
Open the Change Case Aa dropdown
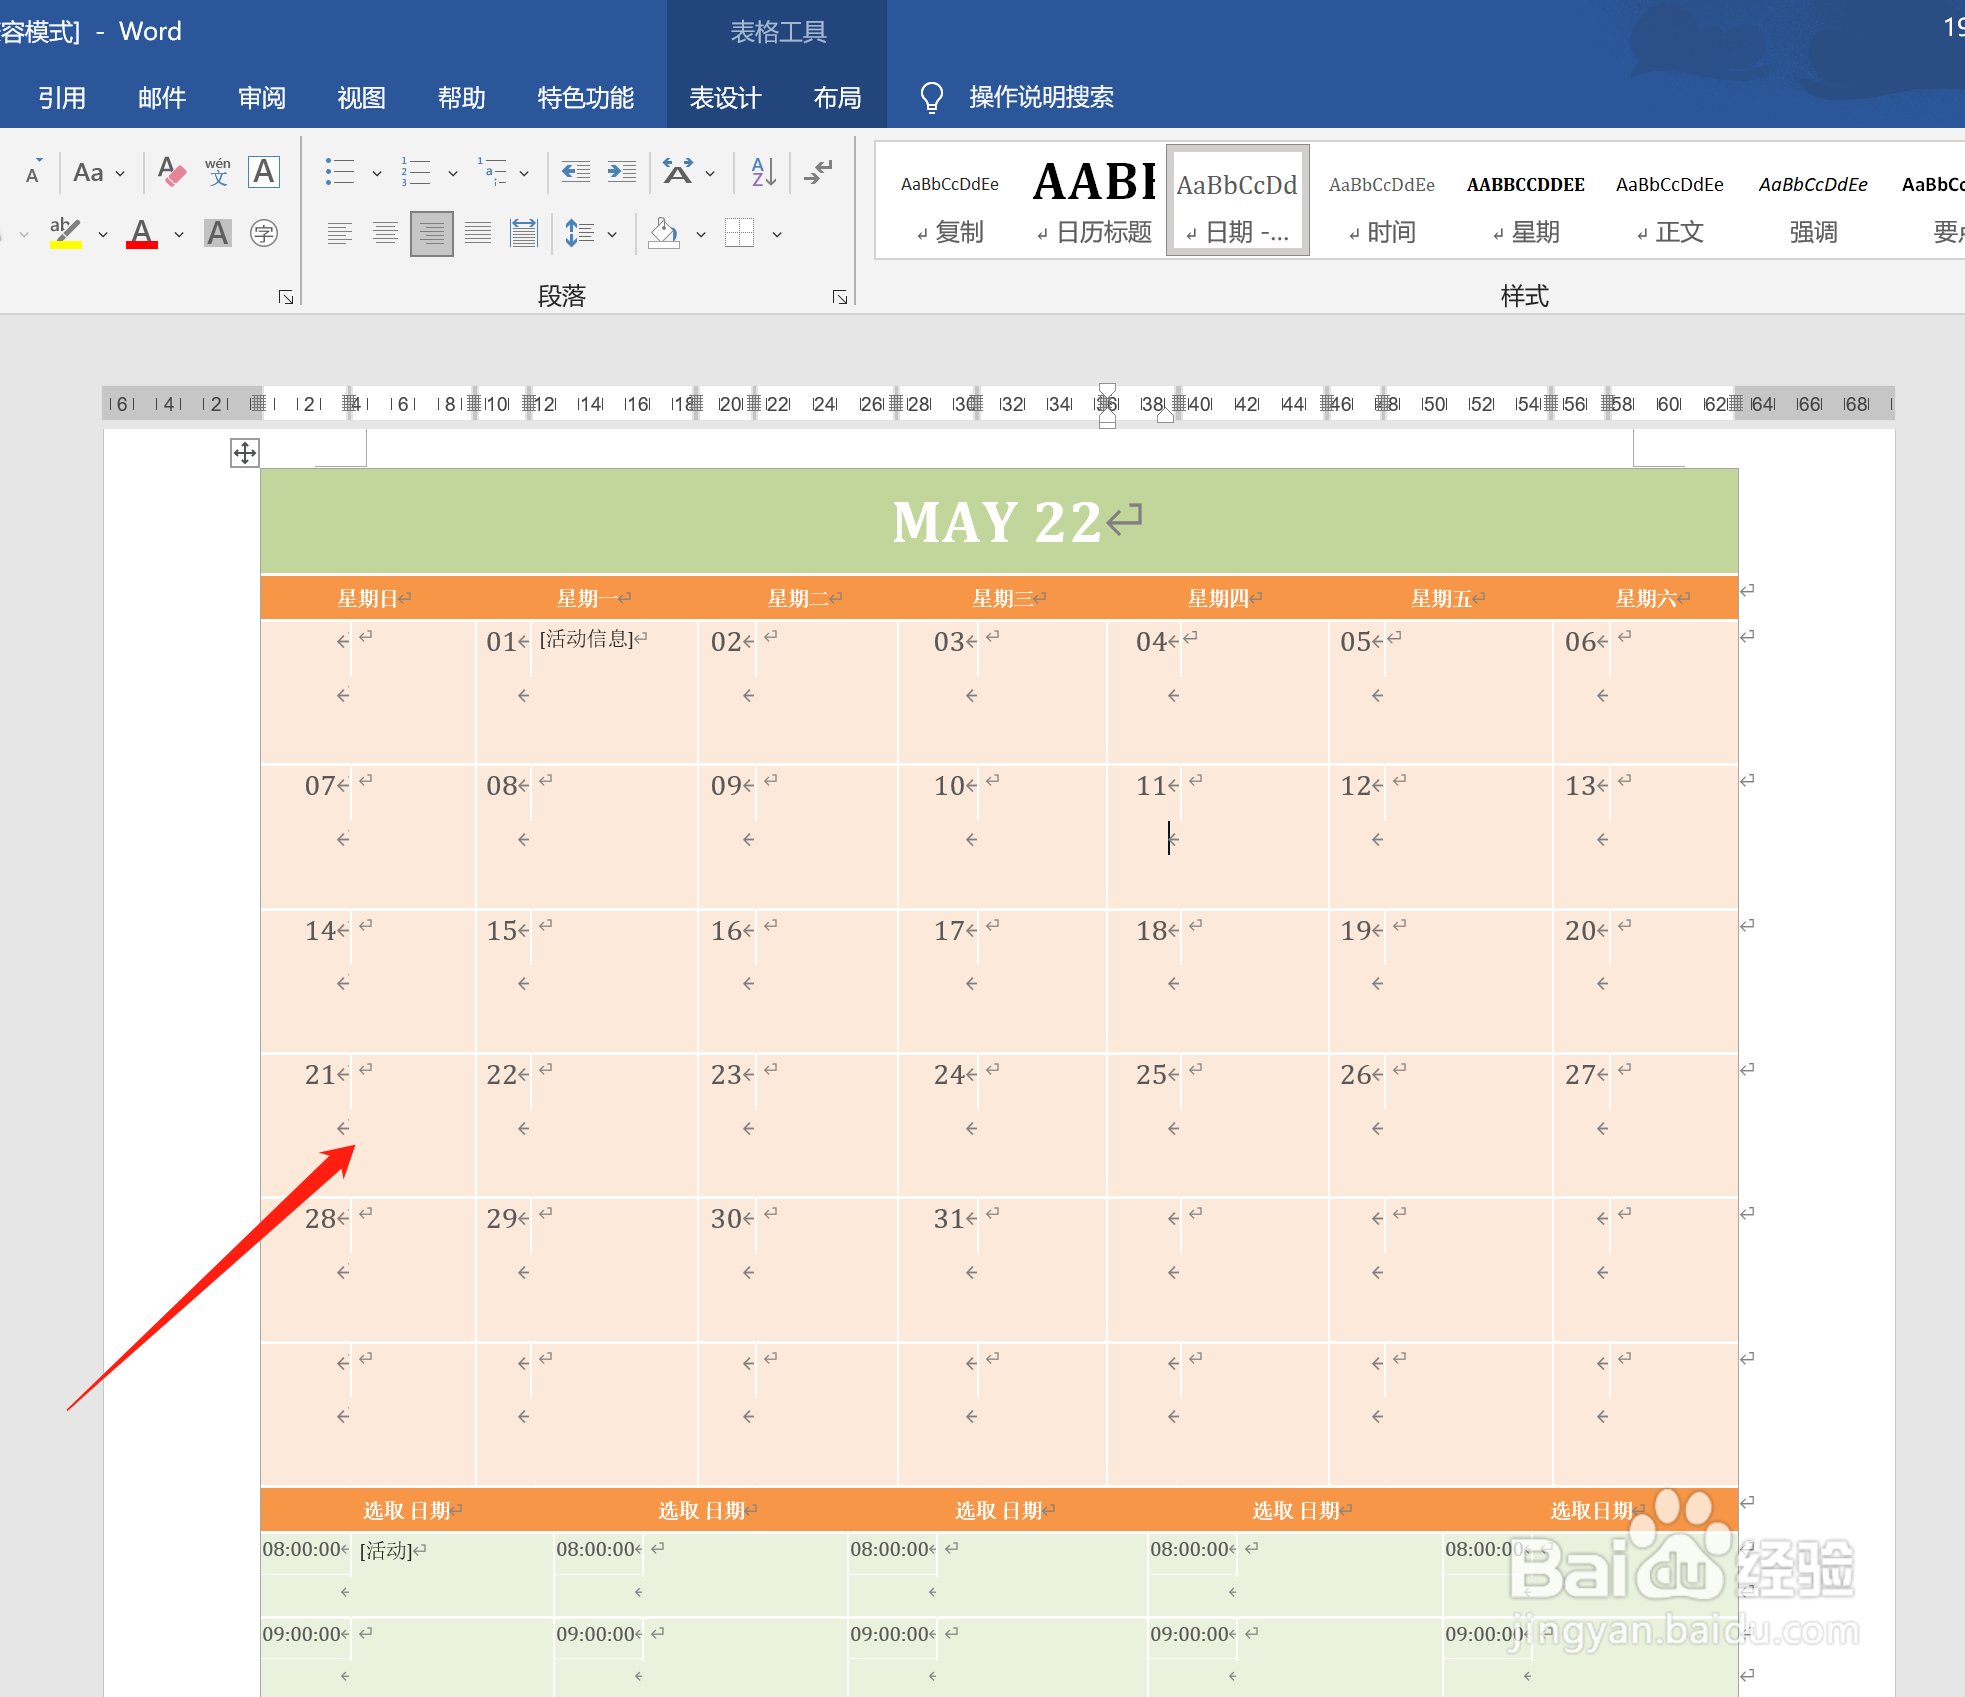(98, 172)
